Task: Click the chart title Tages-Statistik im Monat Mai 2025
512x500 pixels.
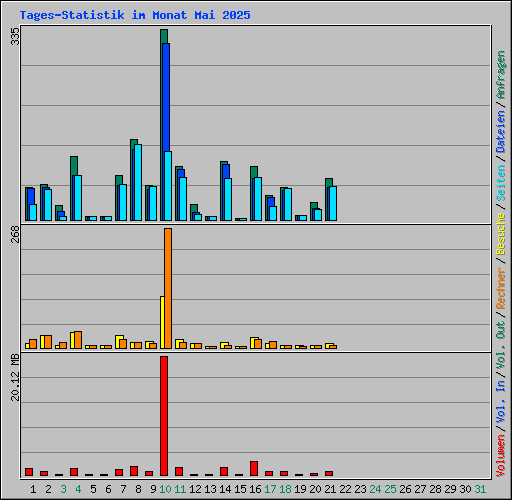Action: [135, 15]
